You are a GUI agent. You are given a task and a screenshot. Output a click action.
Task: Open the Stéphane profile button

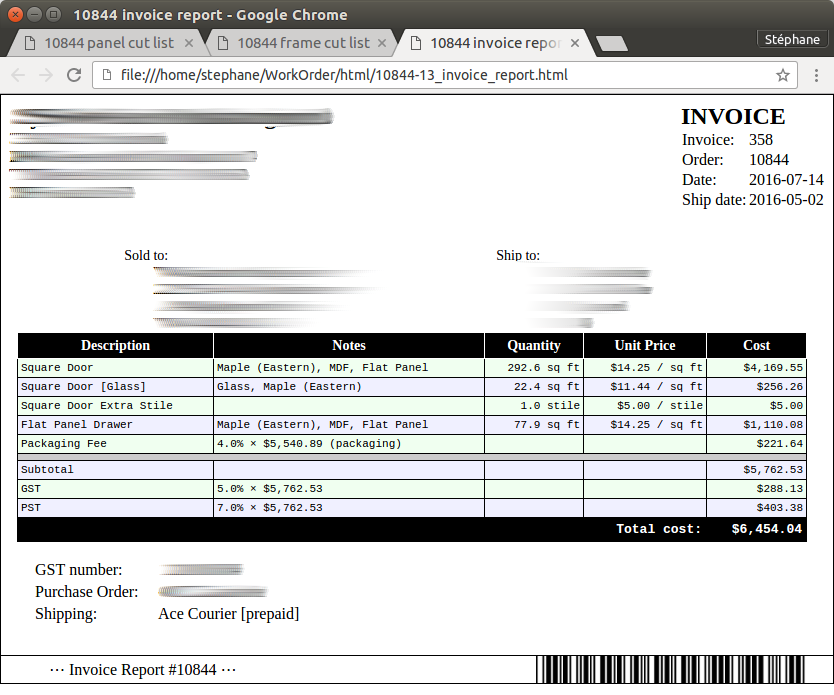click(792, 40)
